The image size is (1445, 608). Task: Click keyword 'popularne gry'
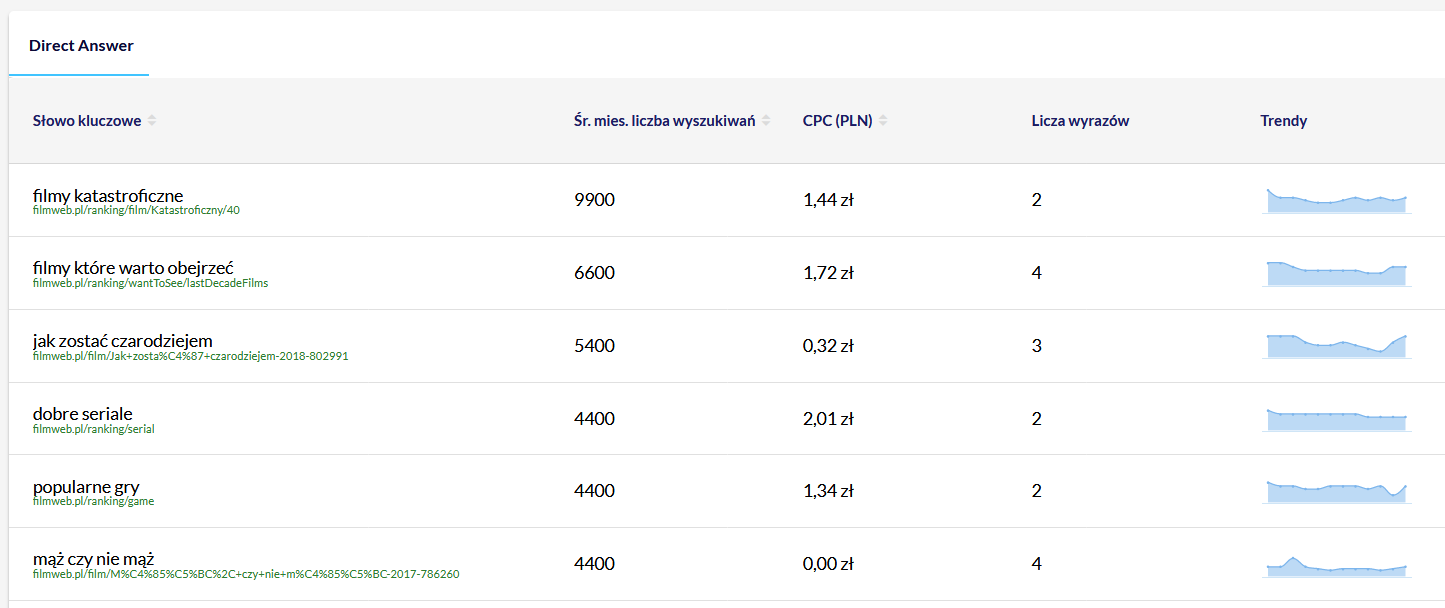click(x=86, y=487)
